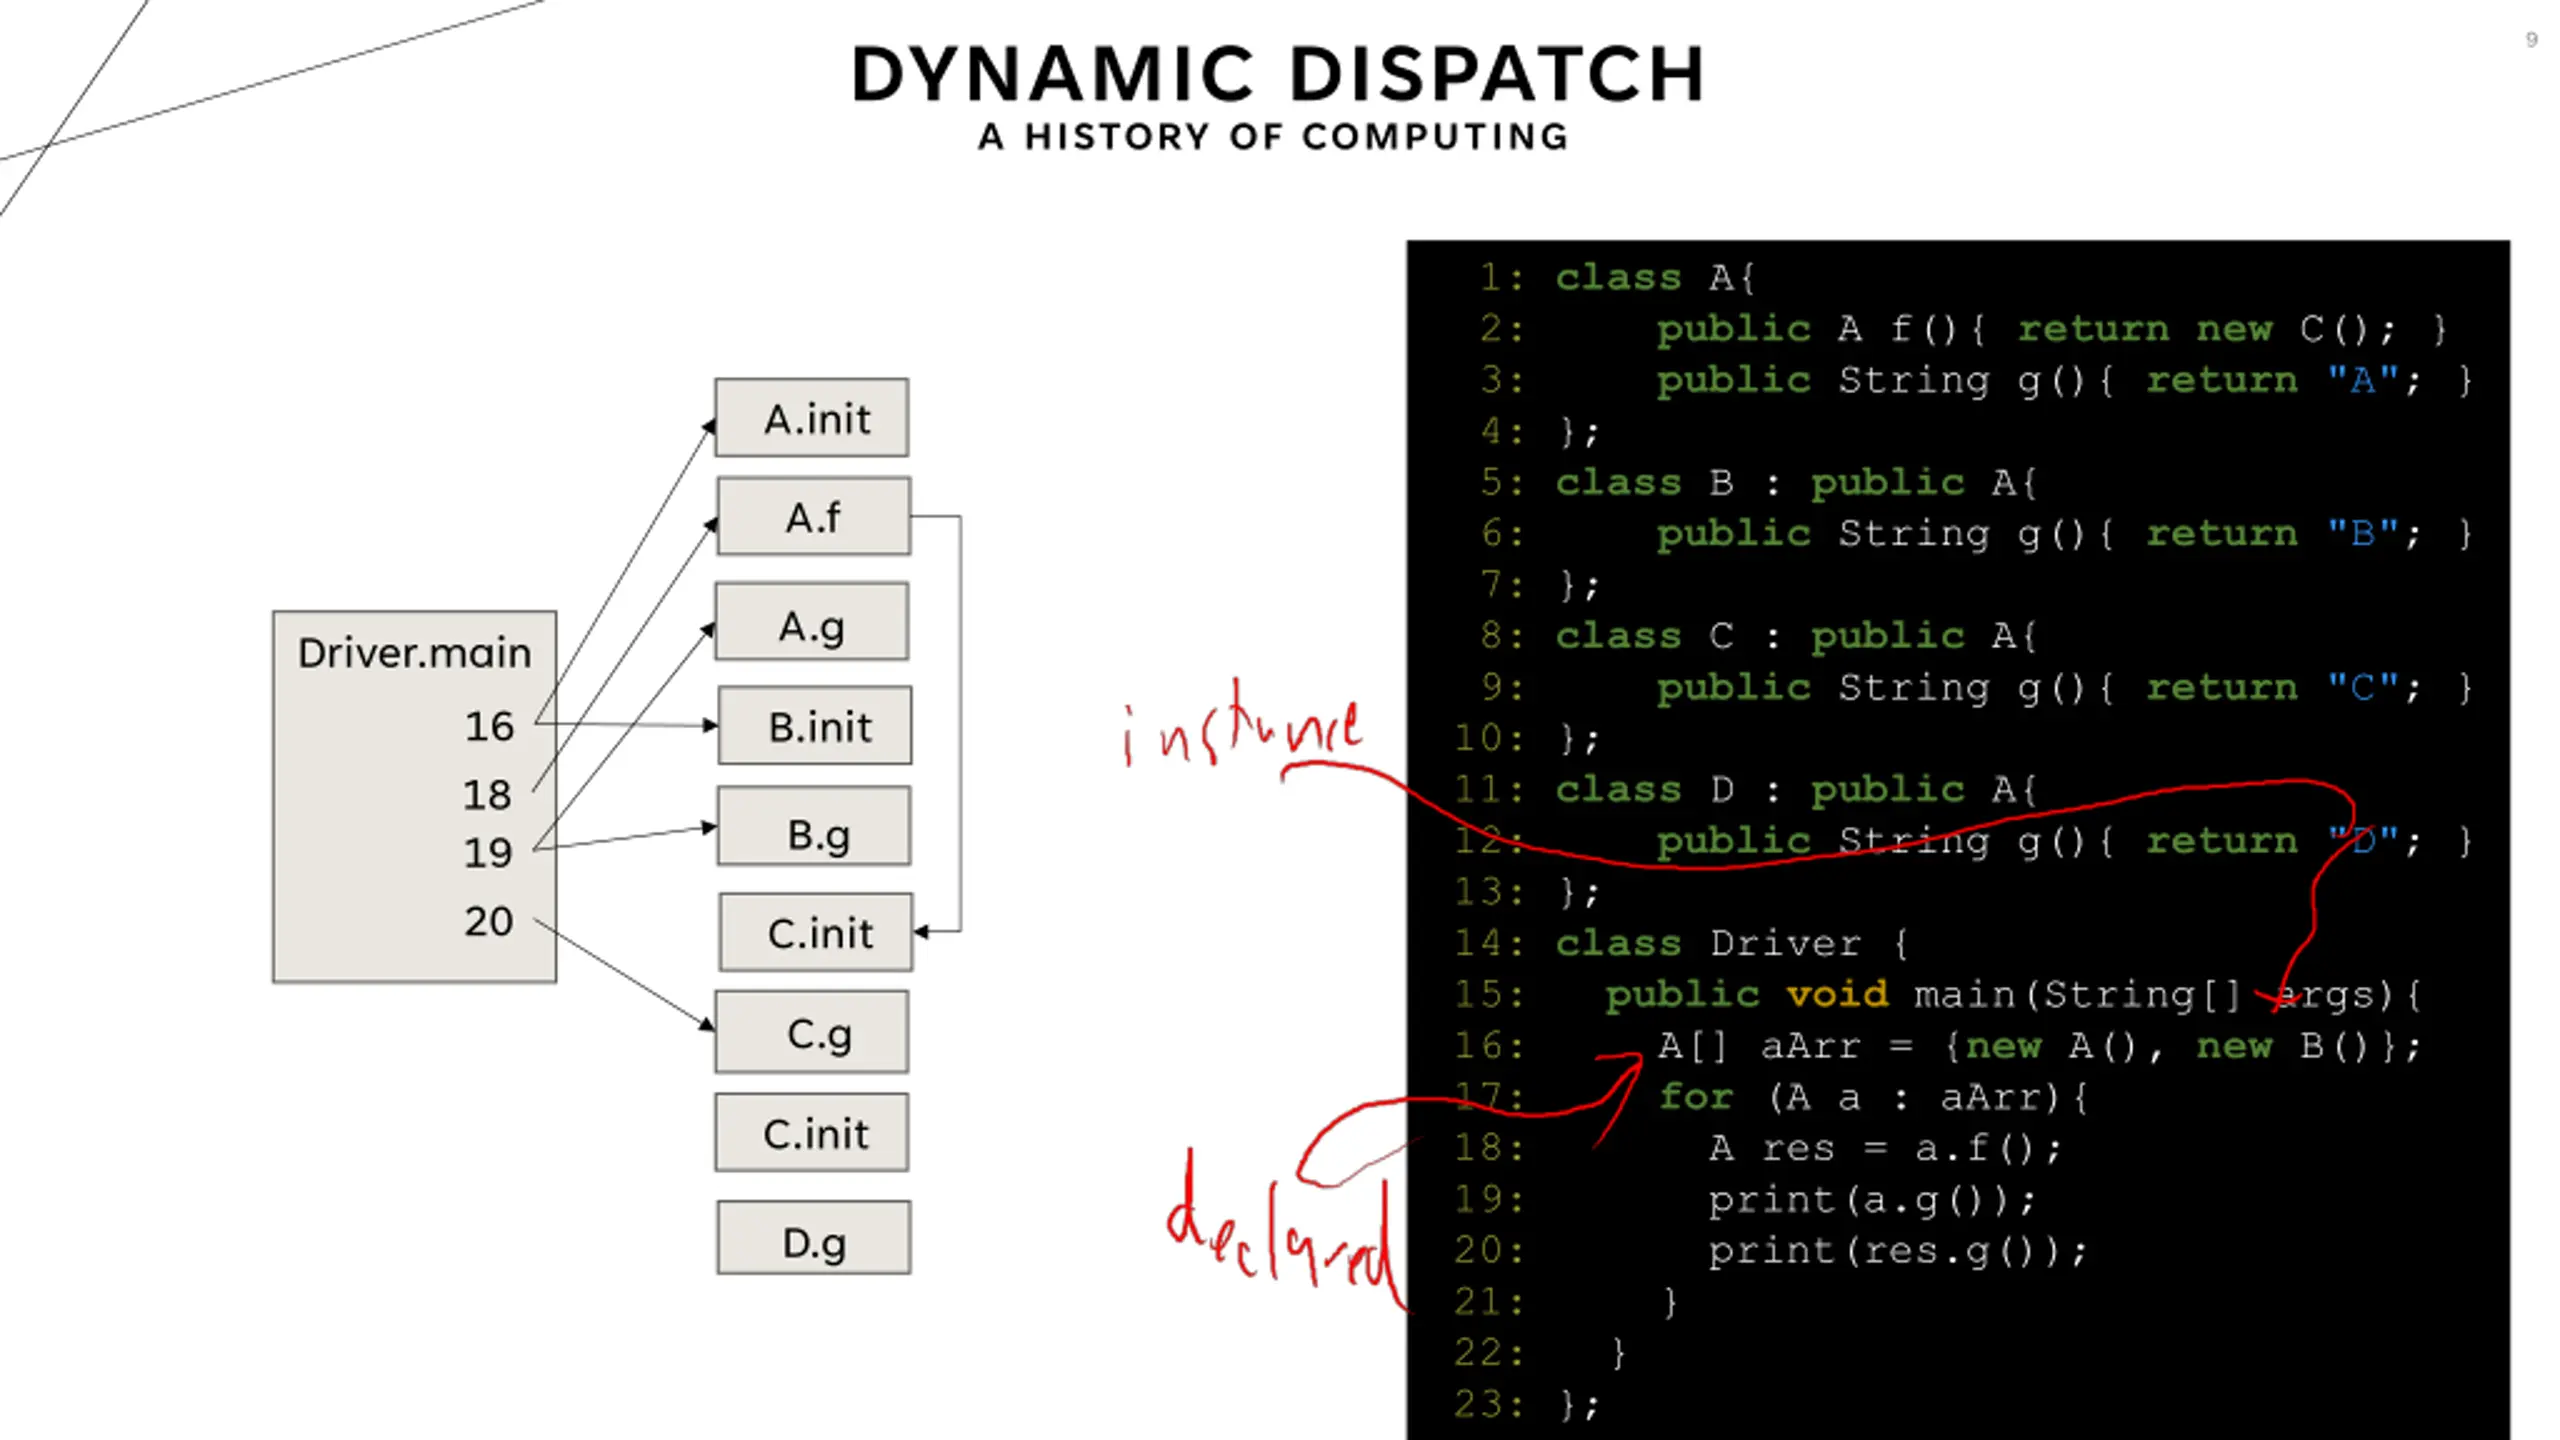Select the Driver.main label in the diagram

(414, 653)
